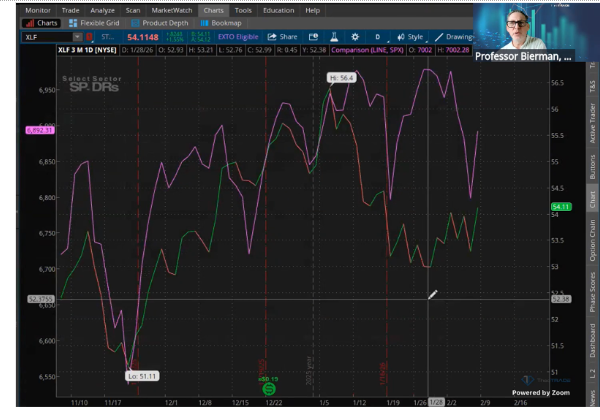
Task: Click the 52.38 crosshair price label
Action: point(561,299)
